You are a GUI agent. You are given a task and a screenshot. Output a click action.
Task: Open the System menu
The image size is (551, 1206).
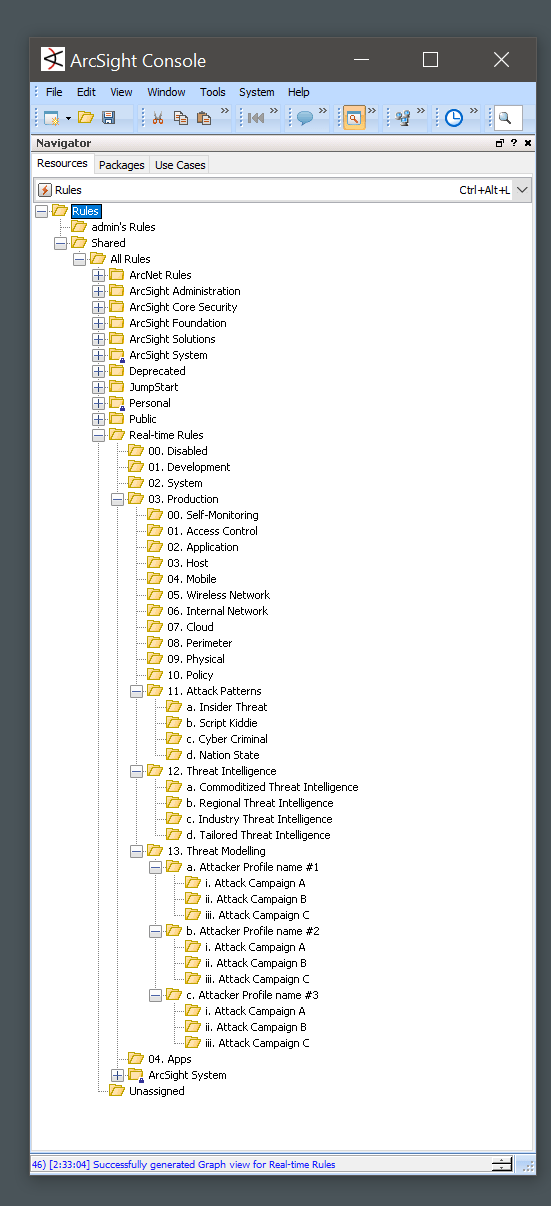pyautogui.click(x=257, y=92)
